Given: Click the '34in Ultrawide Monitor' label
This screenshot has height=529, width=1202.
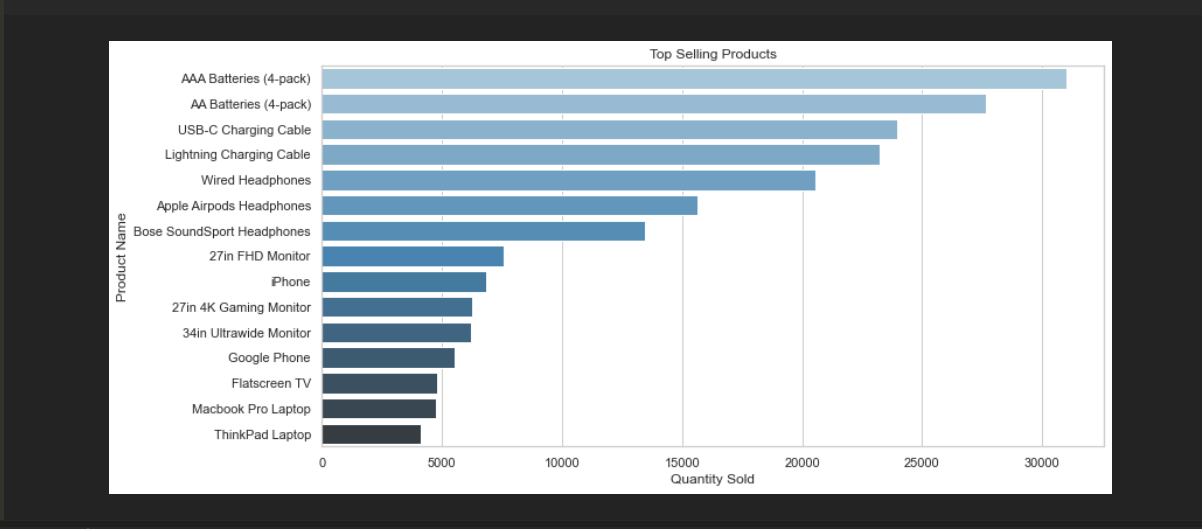Looking at the screenshot, I should click(247, 333).
